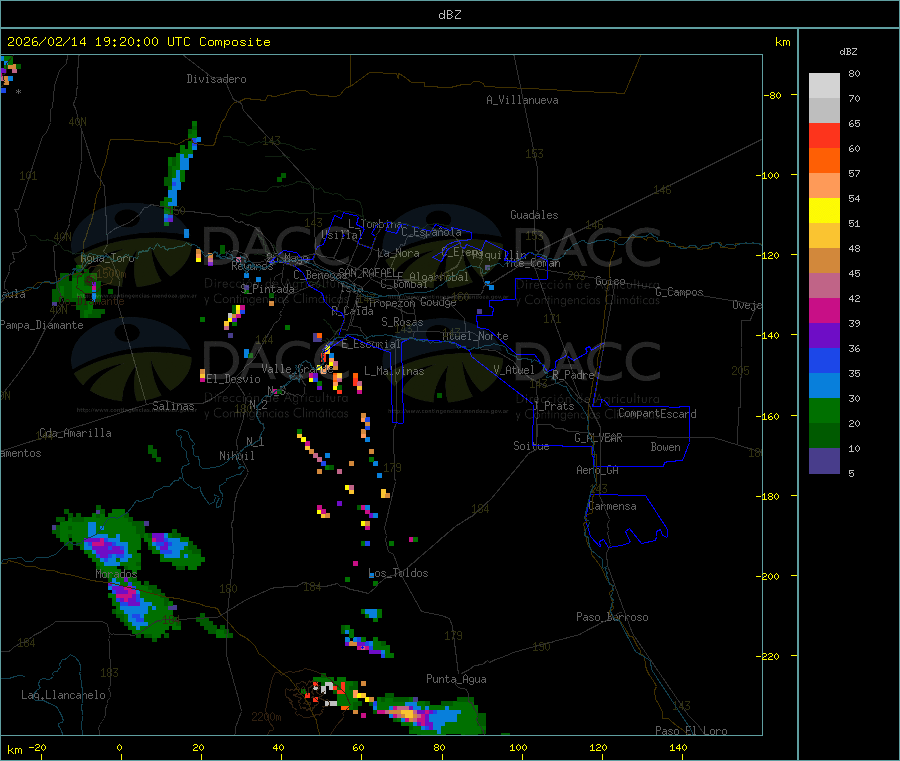The image size is (900, 761).
Task: Click the Punta_Agua location label
Action: pyautogui.click(x=456, y=679)
